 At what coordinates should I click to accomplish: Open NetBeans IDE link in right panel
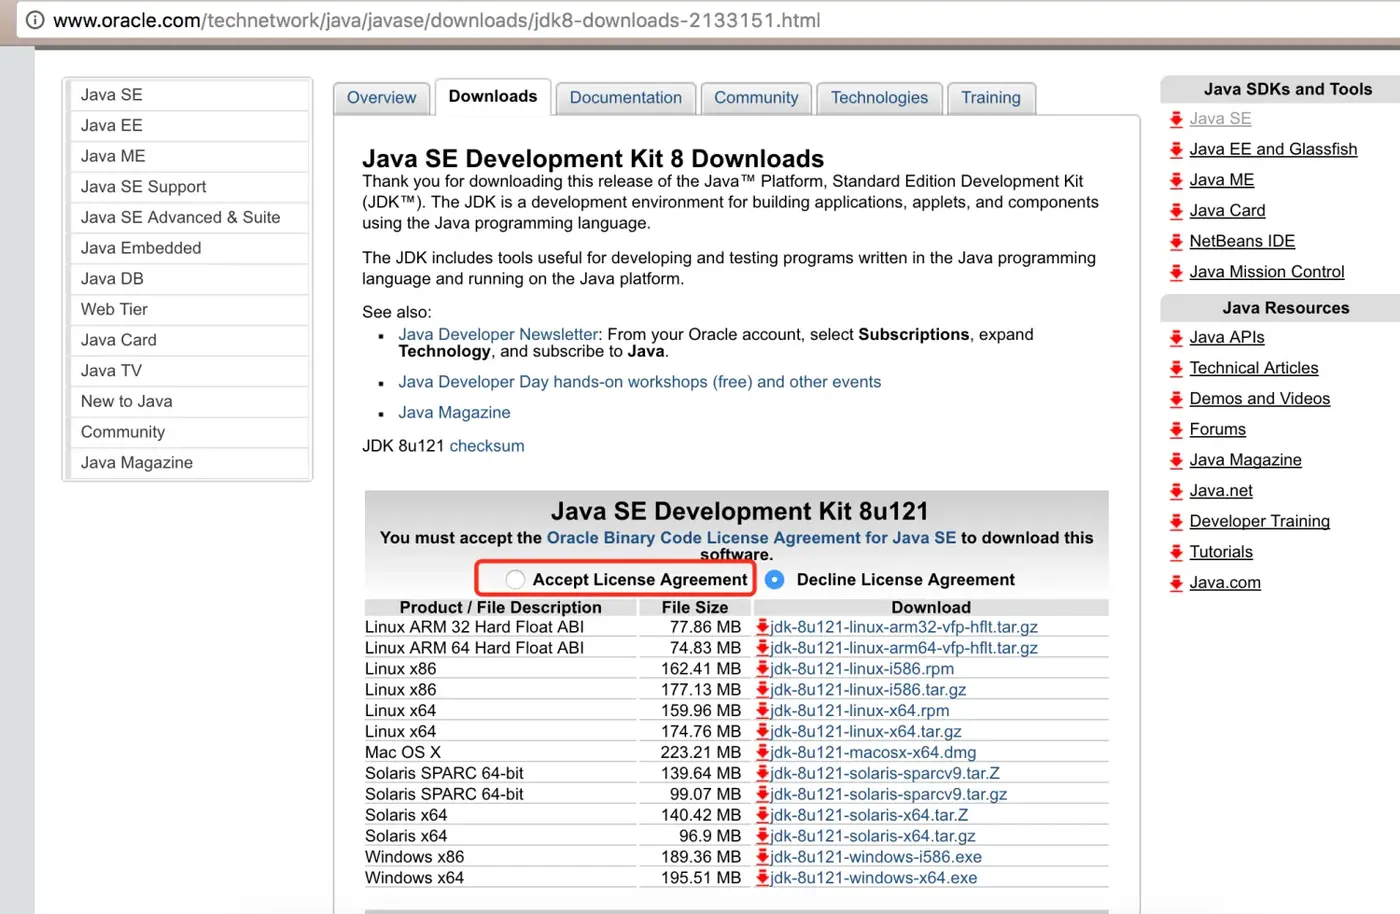click(1242, 242)
